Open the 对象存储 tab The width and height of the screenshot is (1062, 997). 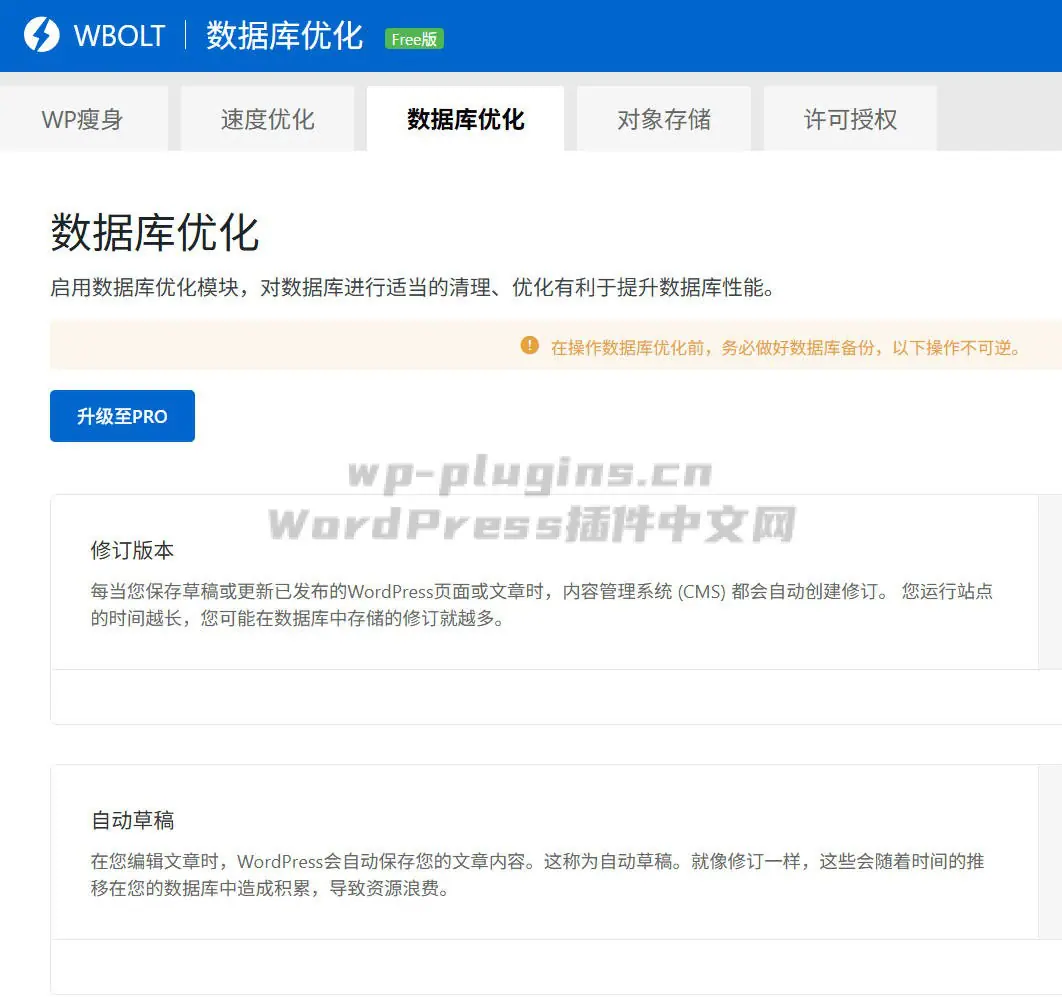coord(664,119)
